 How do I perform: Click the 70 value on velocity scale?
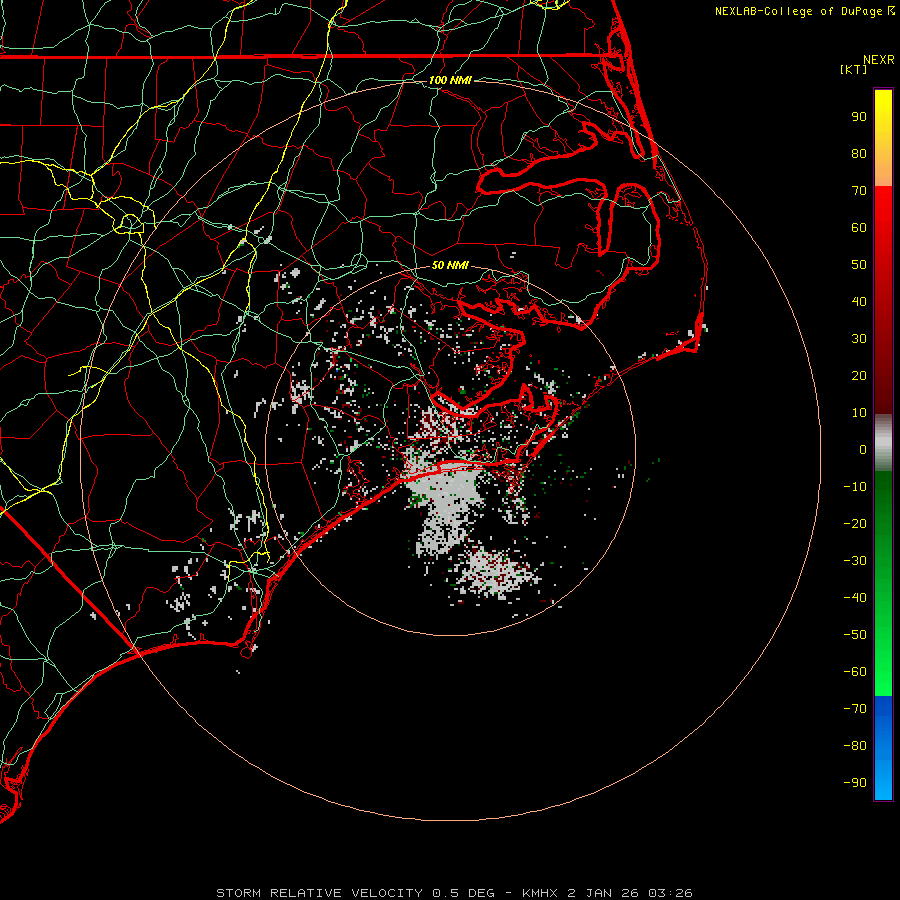859,191
